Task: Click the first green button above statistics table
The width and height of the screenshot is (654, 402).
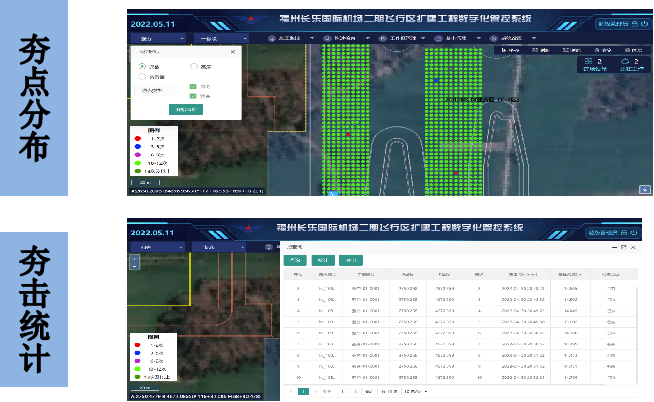Action: pyautogui.click(x=296, y=260)
